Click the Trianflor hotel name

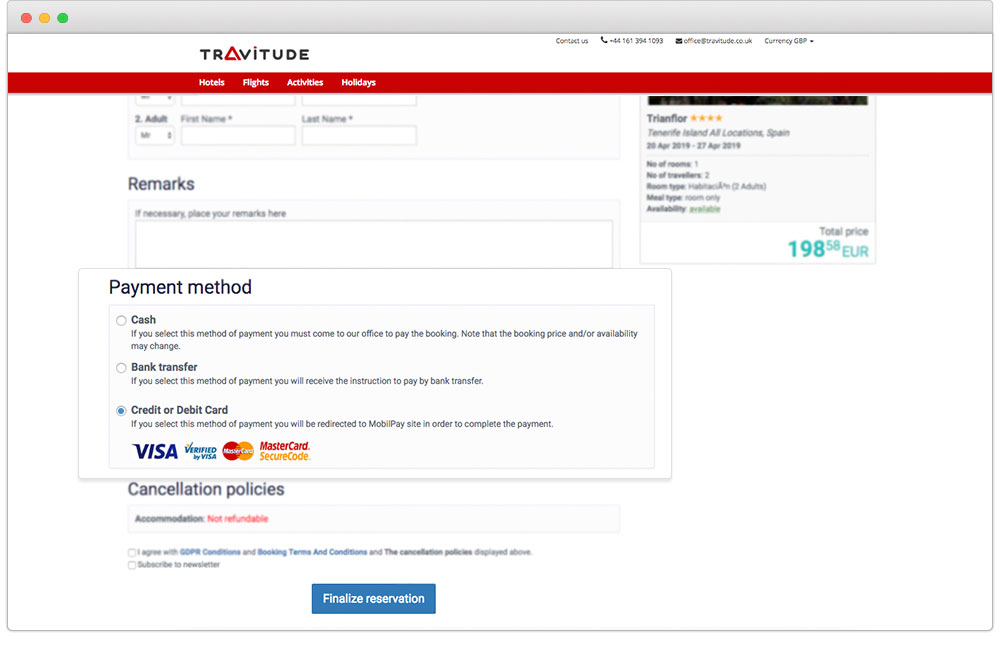pyautogui.click(x=666, y=119)
